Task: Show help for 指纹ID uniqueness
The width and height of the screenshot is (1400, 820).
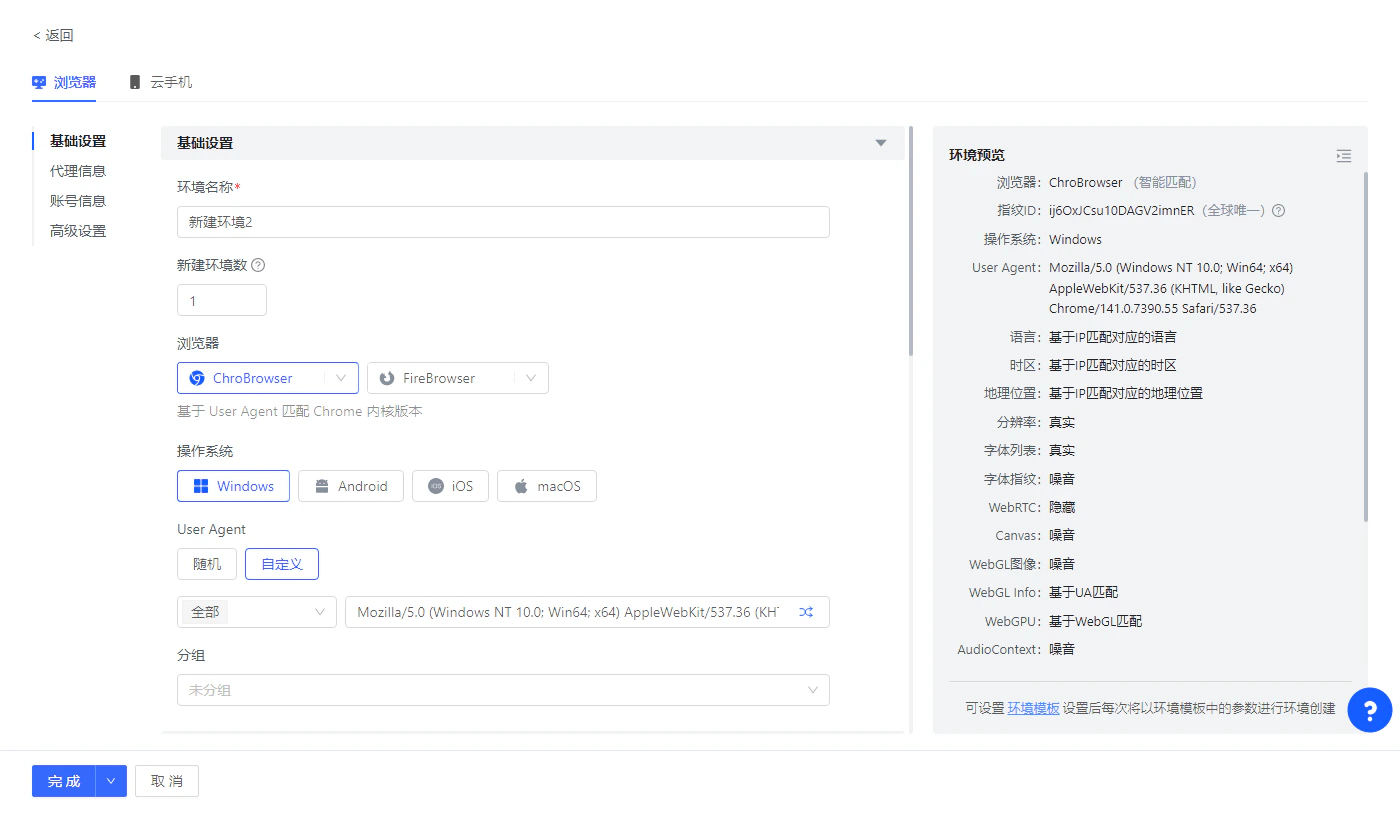Action: click(x=1278, y=211)
